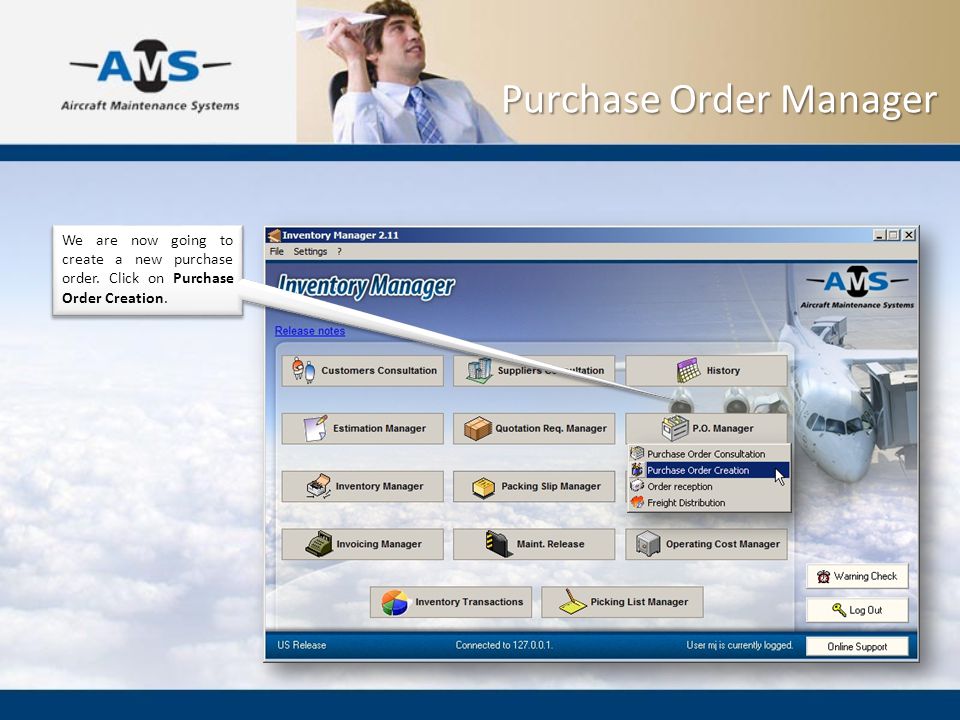Click the Order reception menu icon

(x=637, y=486)
